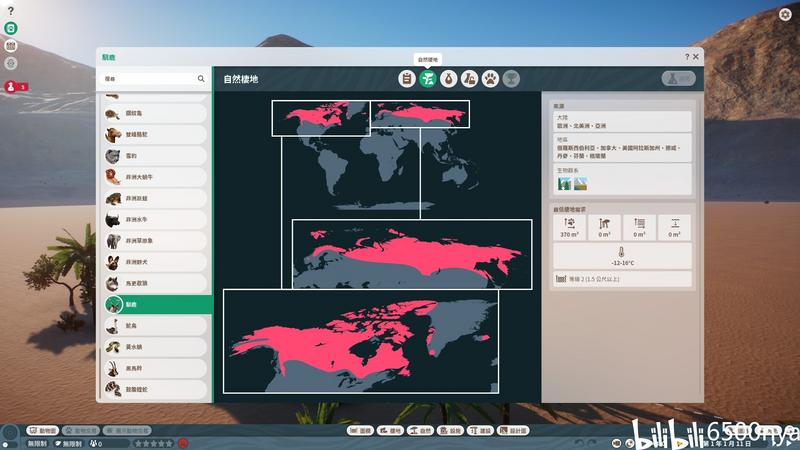Select the tortoise entry in animal list

click(155, 113)
